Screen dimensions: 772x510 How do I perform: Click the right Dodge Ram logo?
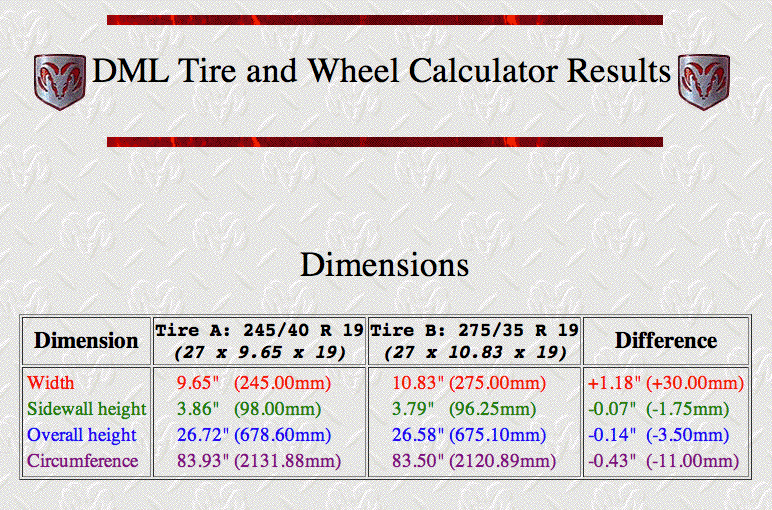click(703, 81)
